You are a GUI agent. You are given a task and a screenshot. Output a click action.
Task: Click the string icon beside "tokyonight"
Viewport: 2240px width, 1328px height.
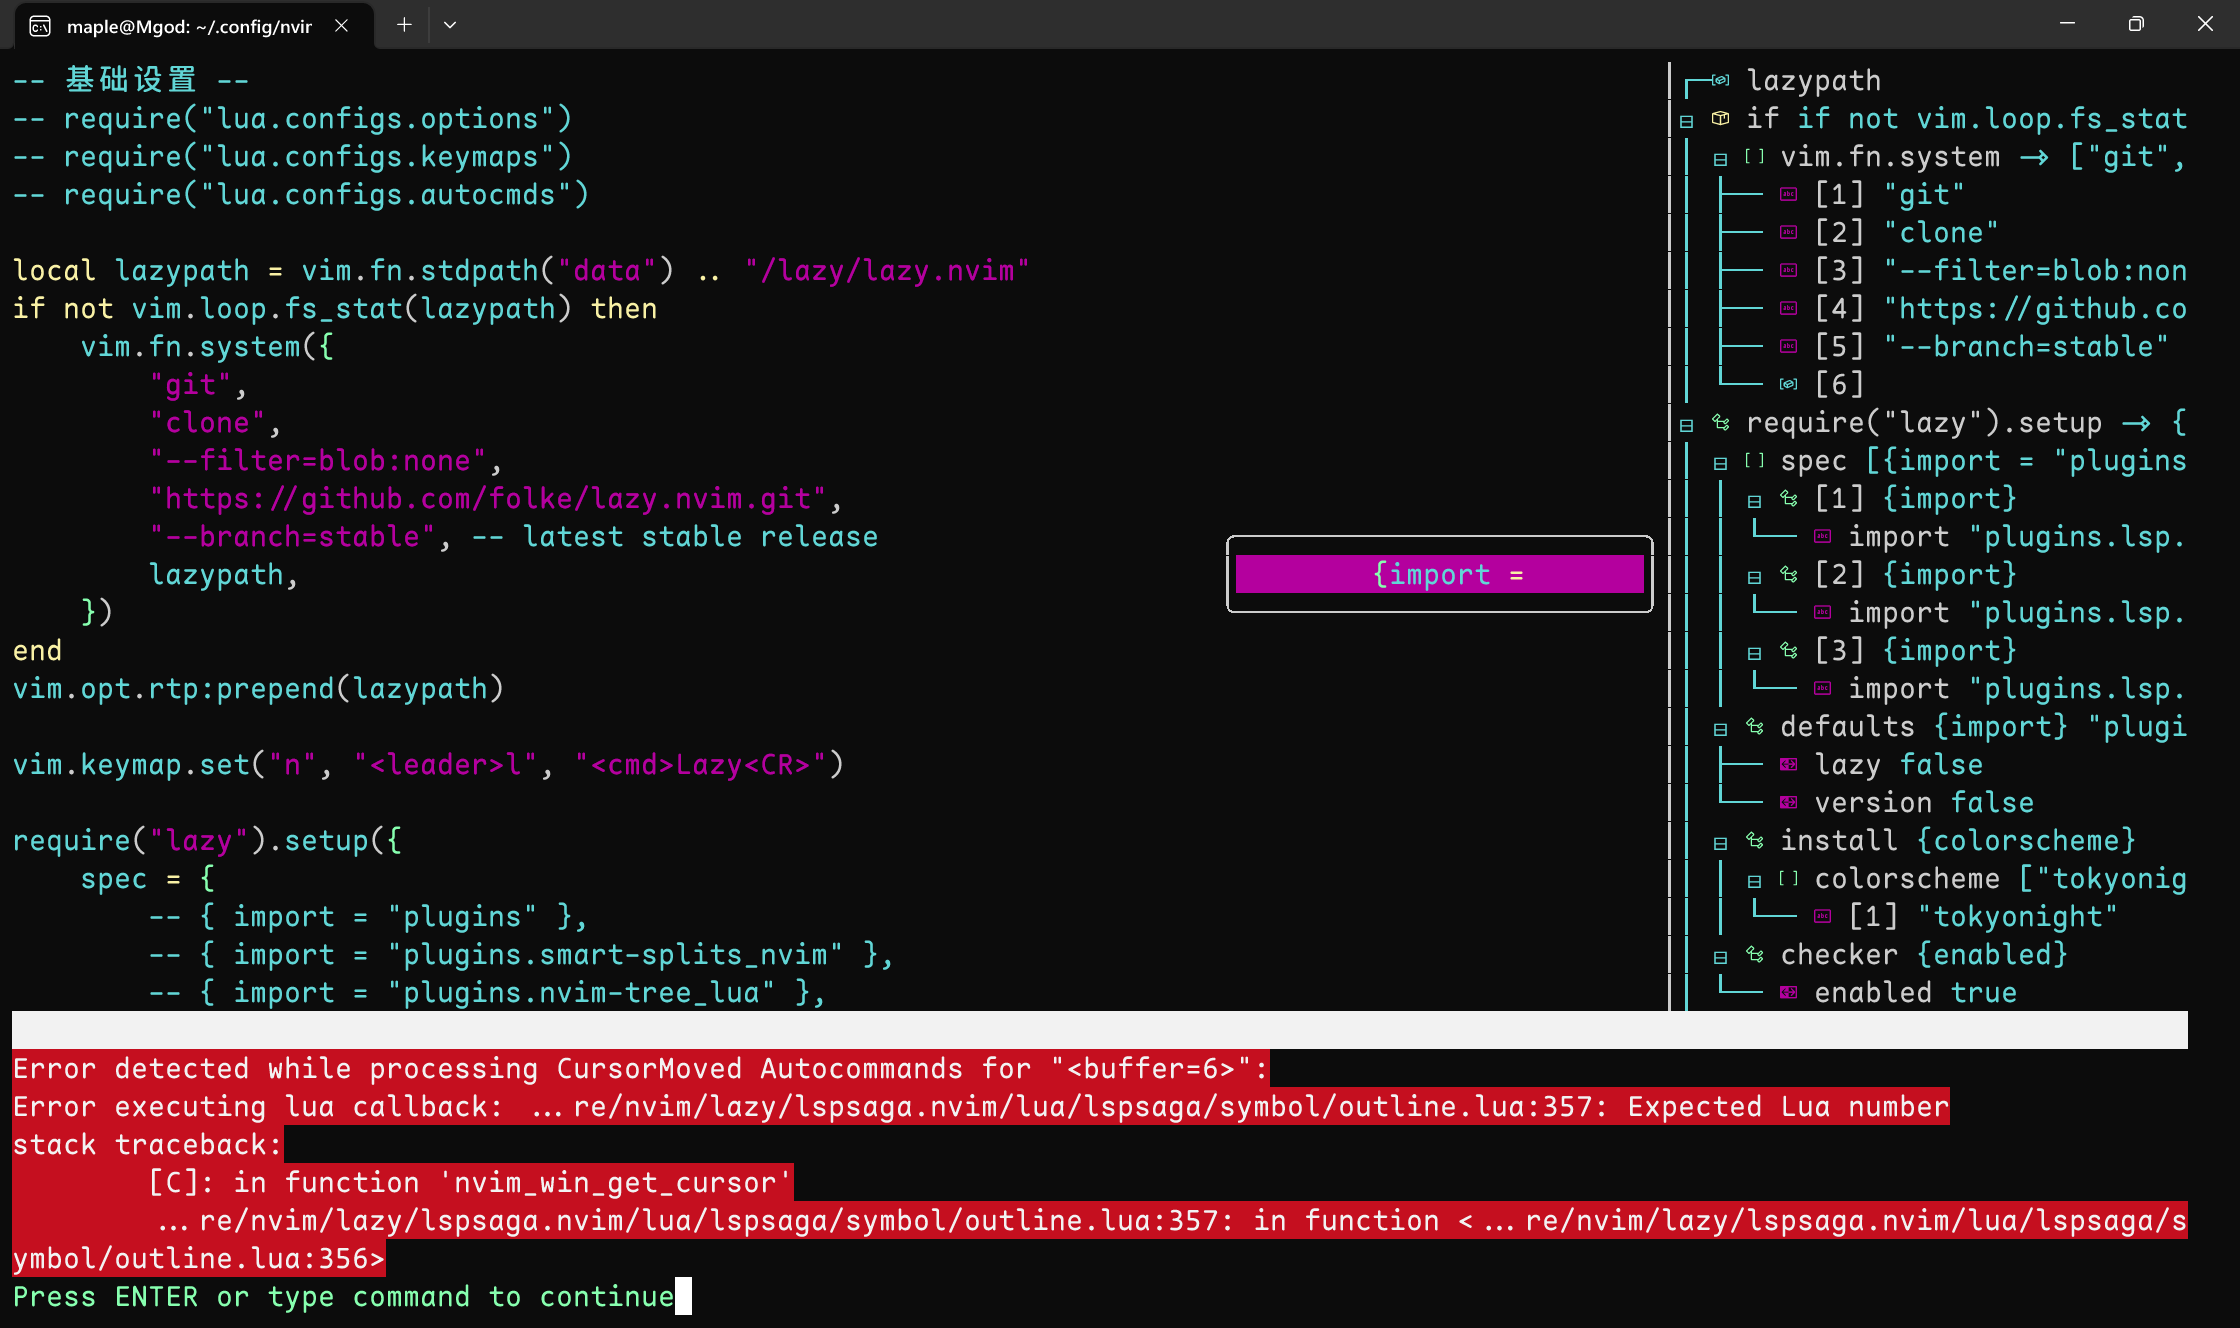pos(1824,915)
